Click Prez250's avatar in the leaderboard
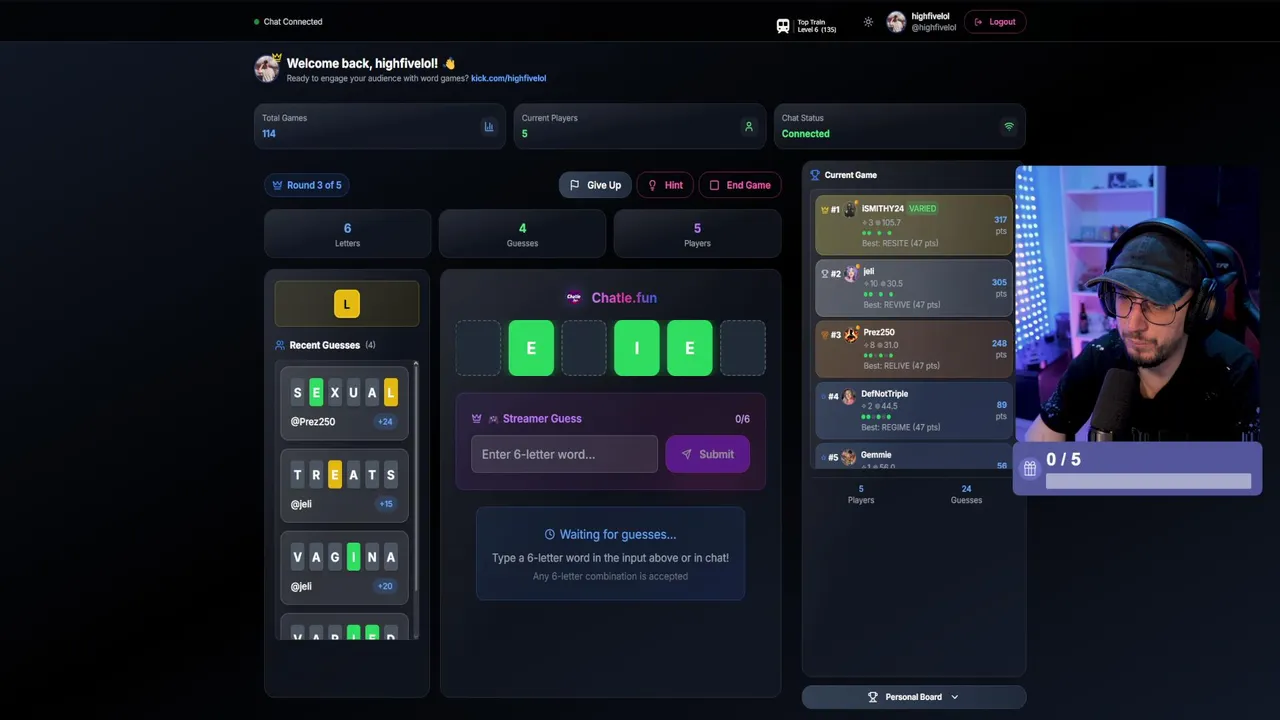Screen dimensions: 1280x720 851,335
